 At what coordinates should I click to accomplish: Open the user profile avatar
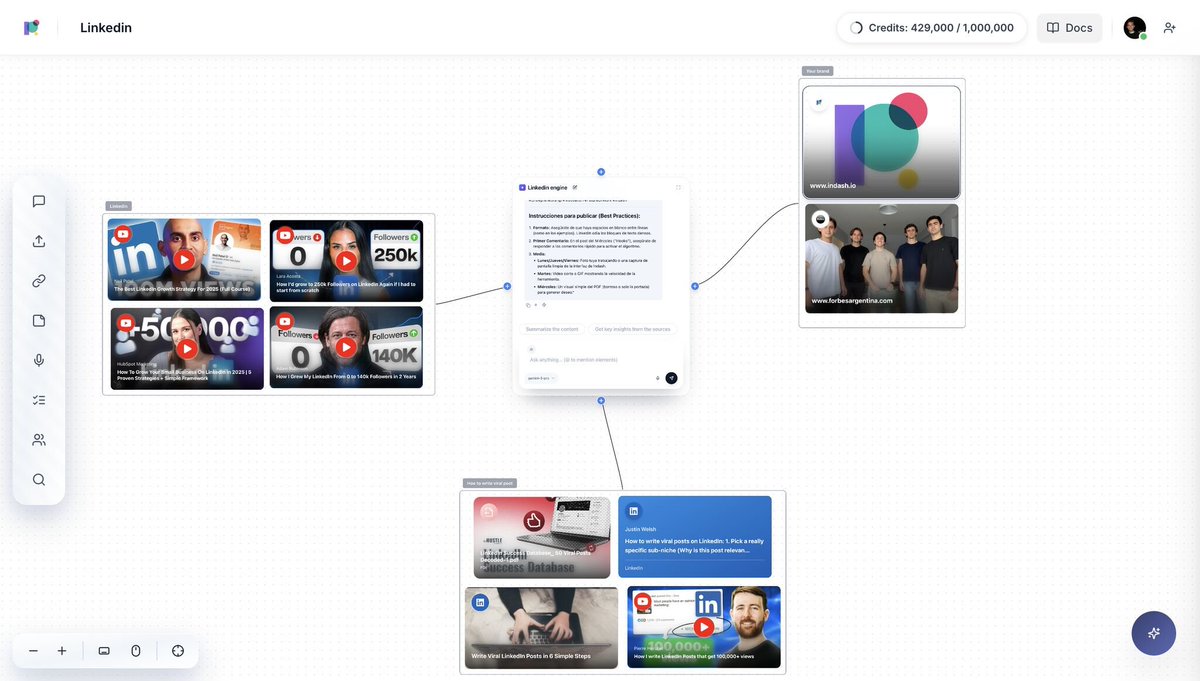point(1134,28)
